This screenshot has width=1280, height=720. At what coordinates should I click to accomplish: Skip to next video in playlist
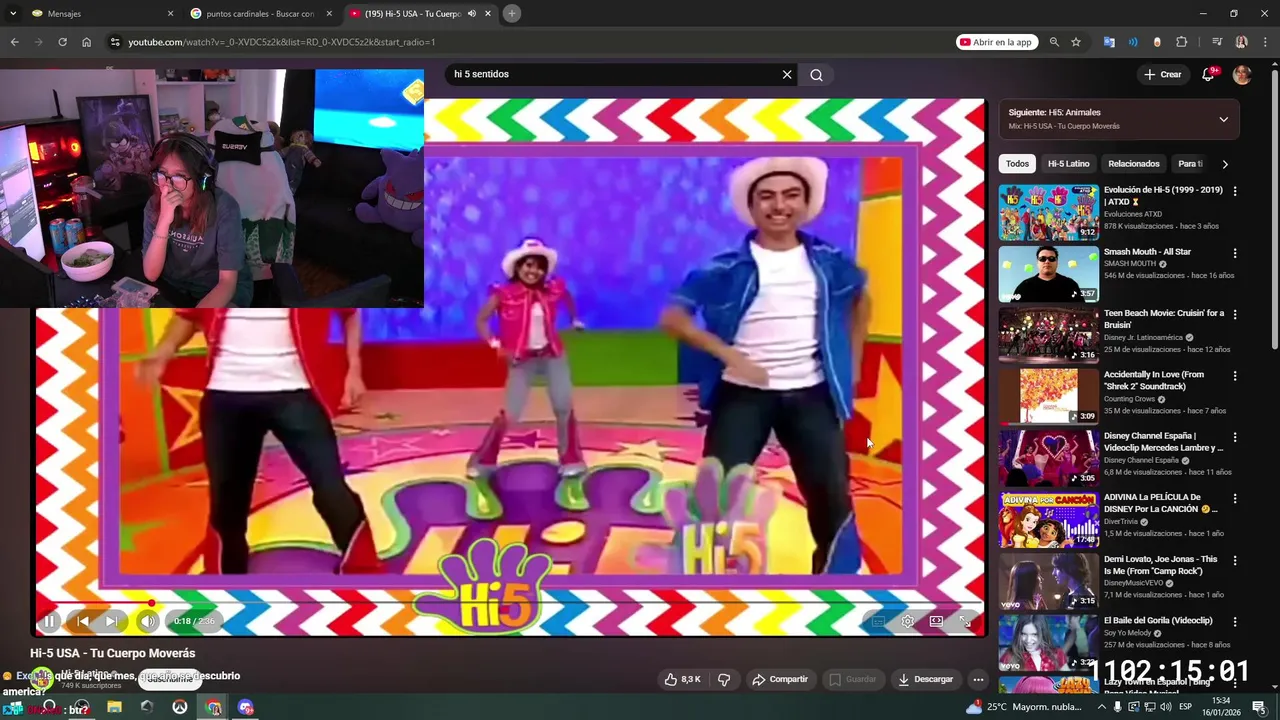pyautogui.click(x=112, y=621)
